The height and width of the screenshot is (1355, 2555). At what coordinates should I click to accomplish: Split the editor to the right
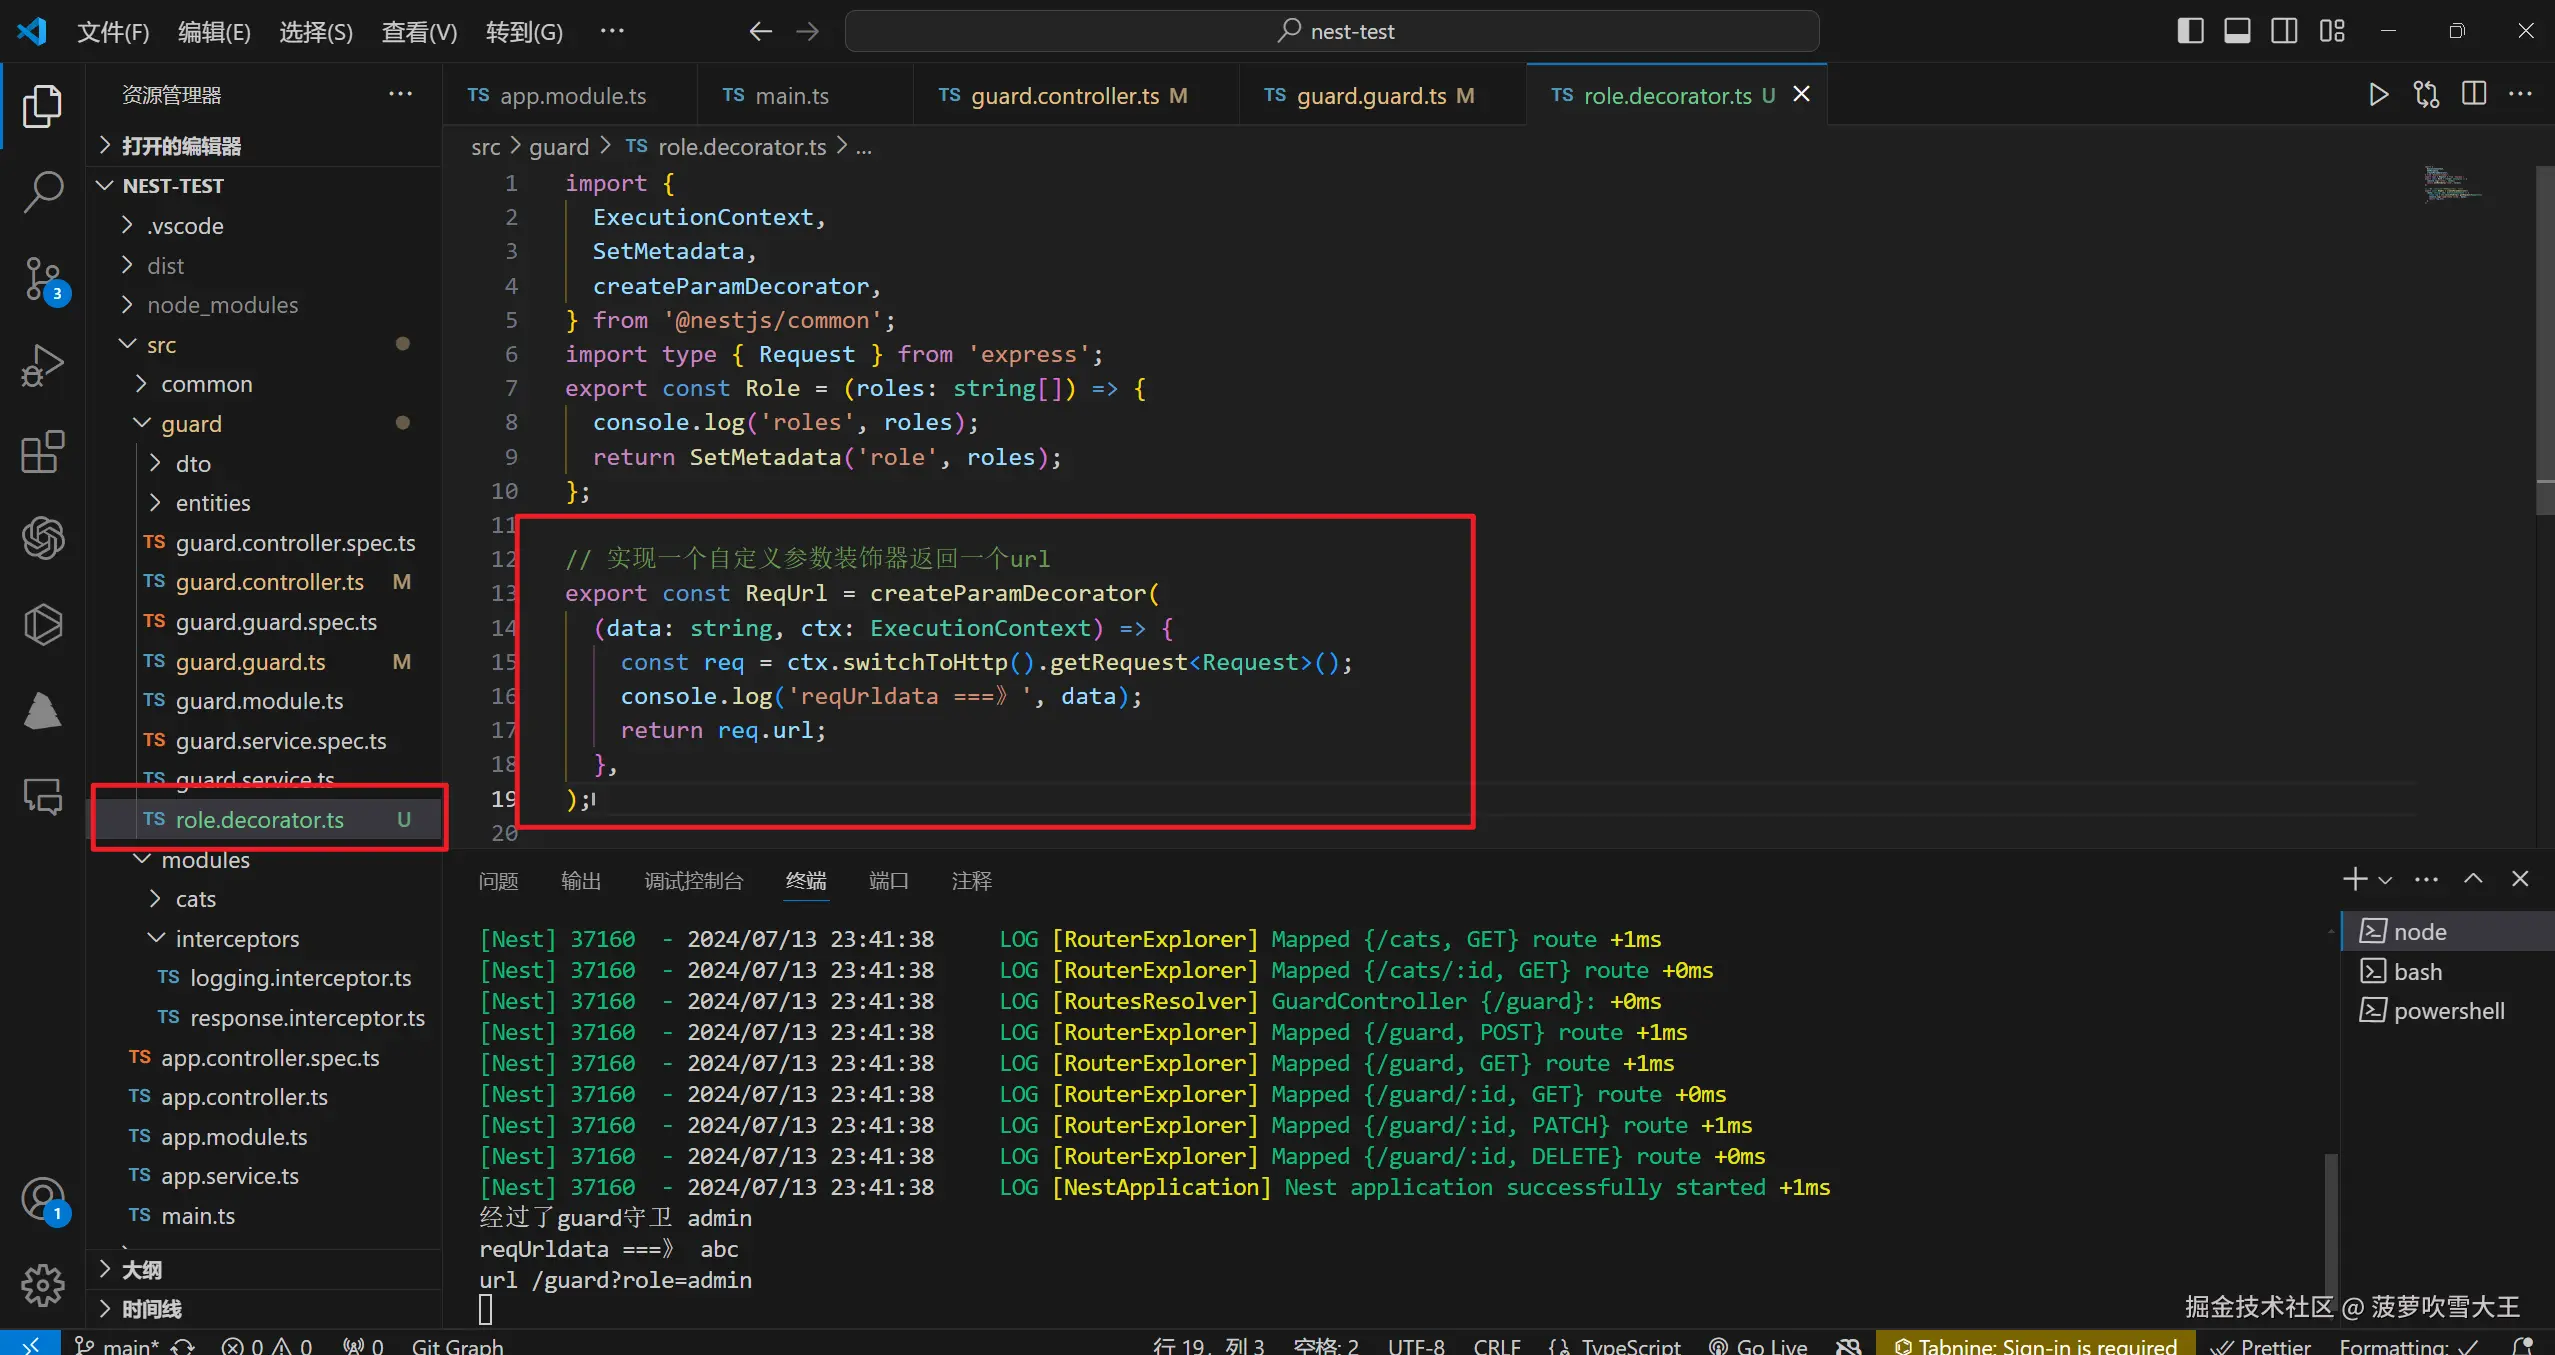click(2474, 95)
